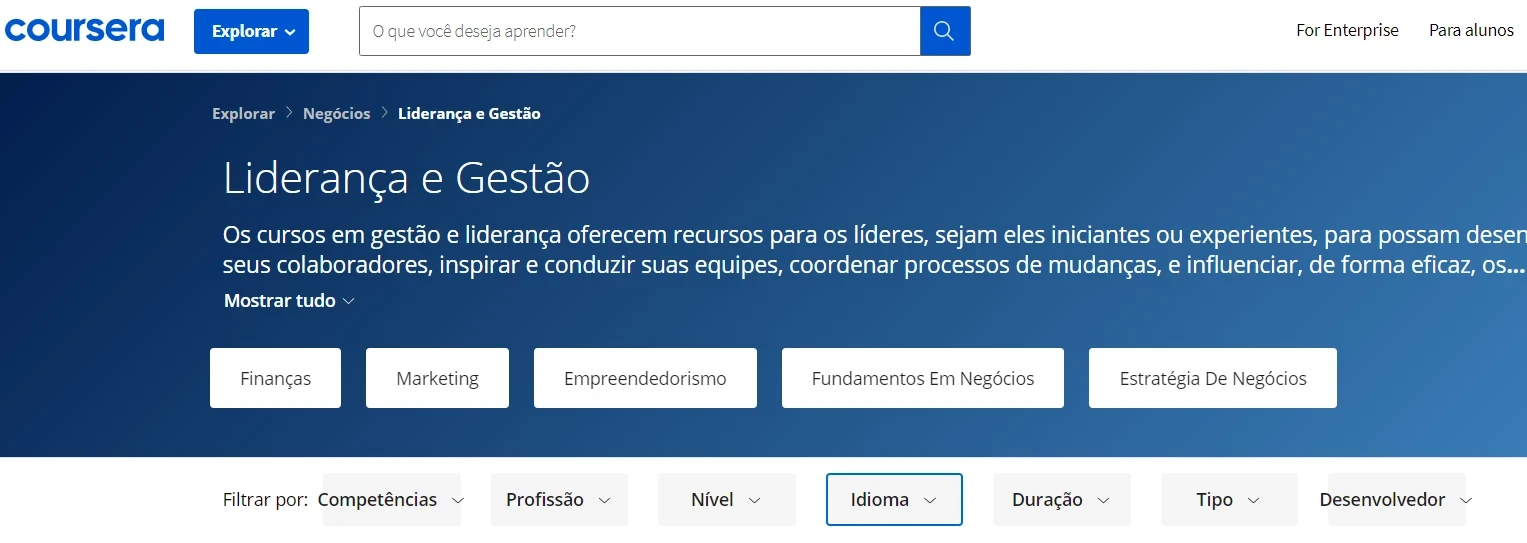The image size is (1527, 543).
Task: Open the Competências filter dropdown
Action: [x=391, y=500]
